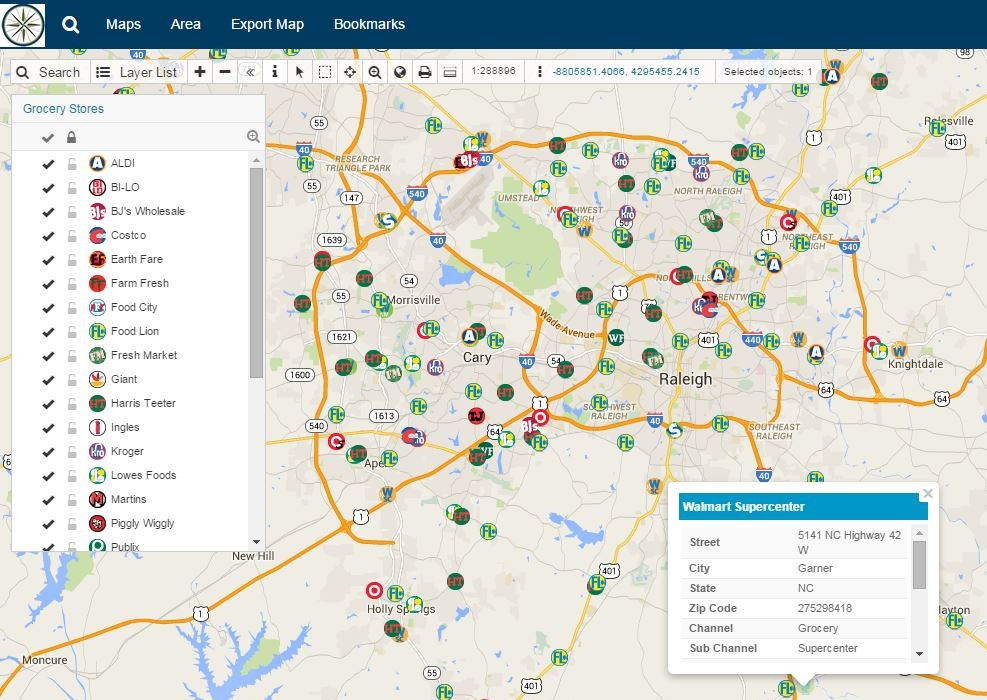987x700 pixels.
Task: Click the Search toolbar button
Action: [x=50, y=72]
